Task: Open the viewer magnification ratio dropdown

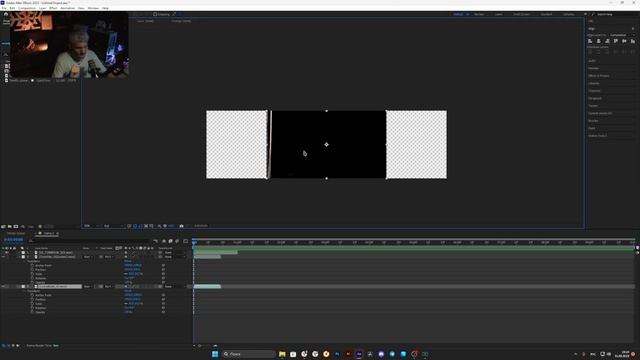Action: pos(91,226)
